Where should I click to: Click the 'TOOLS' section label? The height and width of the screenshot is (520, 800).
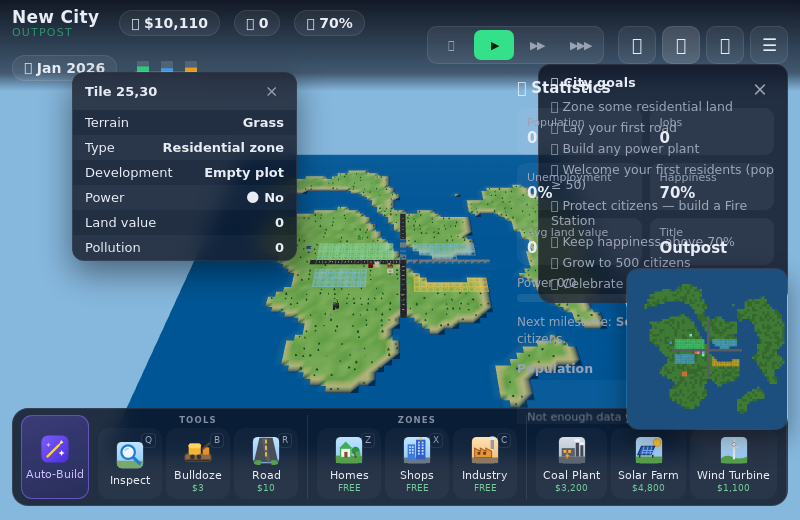[x=197, y=419]
